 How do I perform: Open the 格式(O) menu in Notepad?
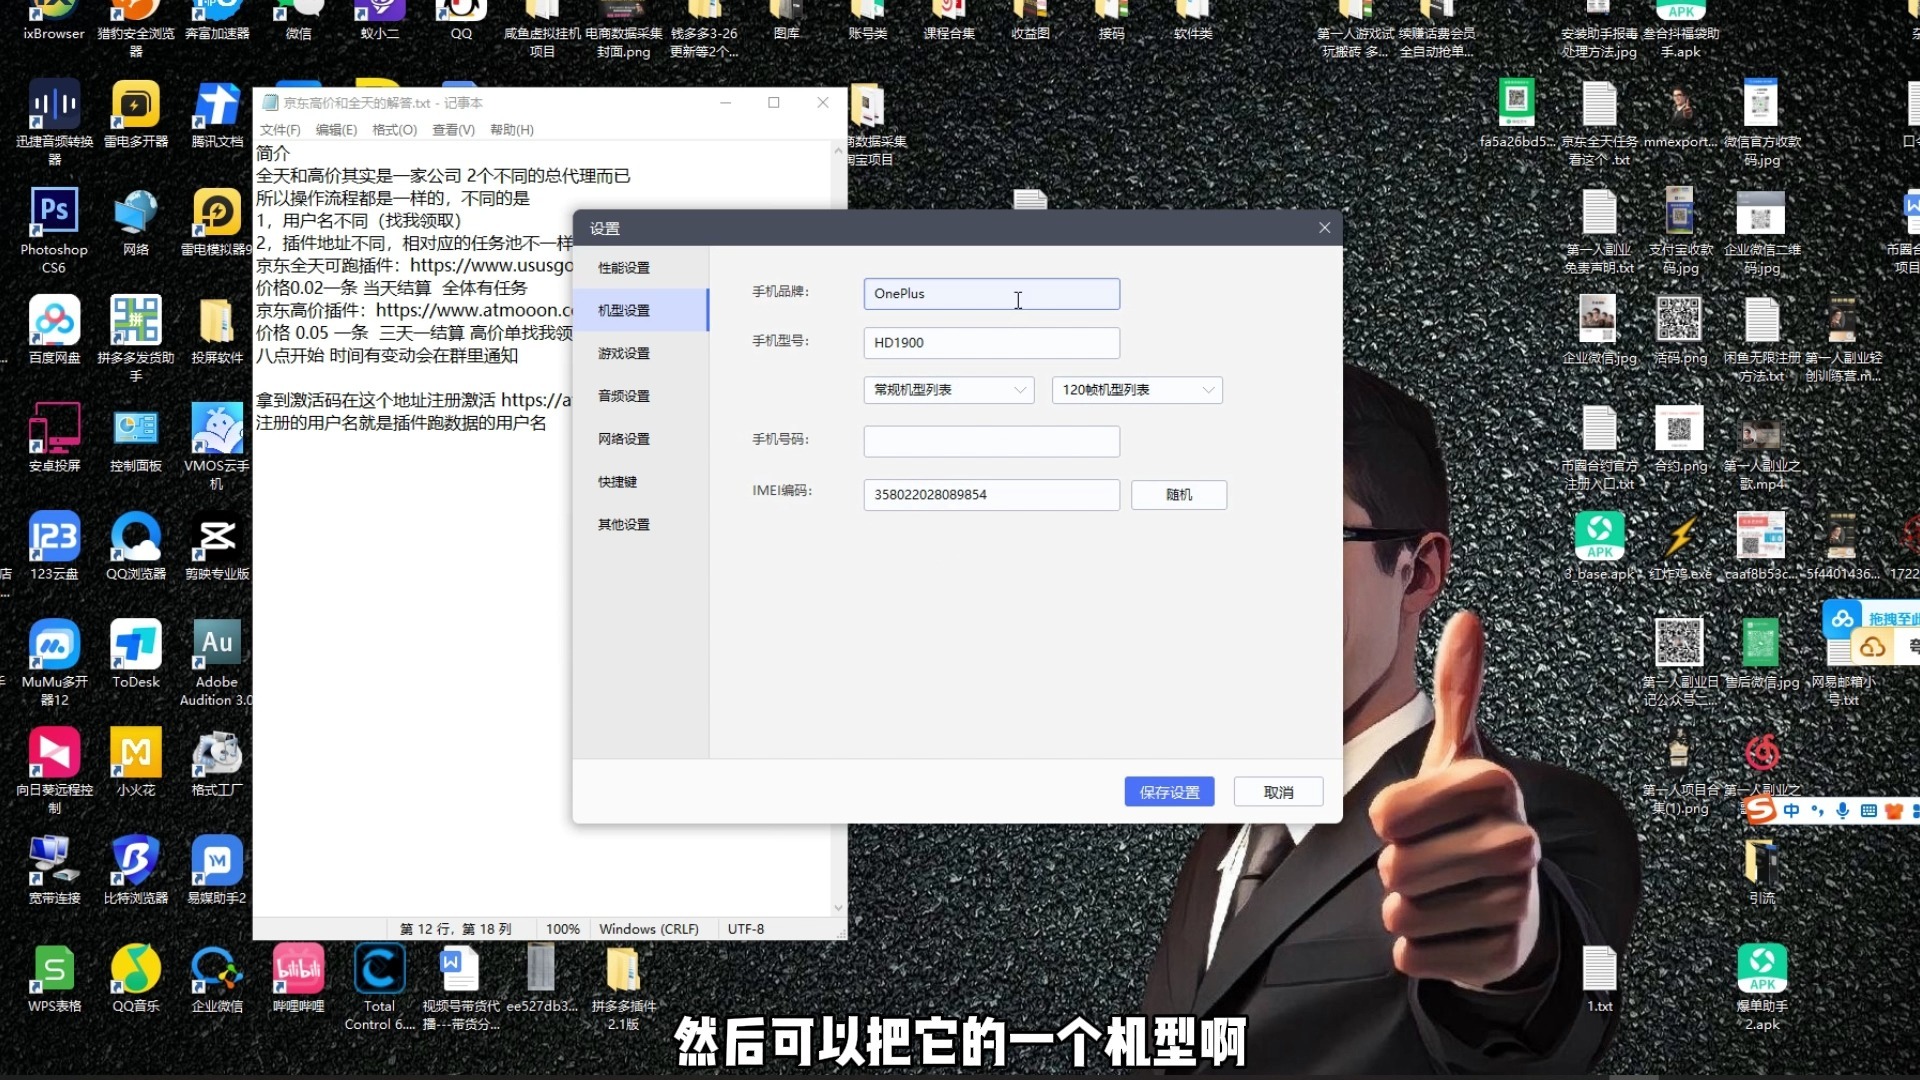[393, 129]
